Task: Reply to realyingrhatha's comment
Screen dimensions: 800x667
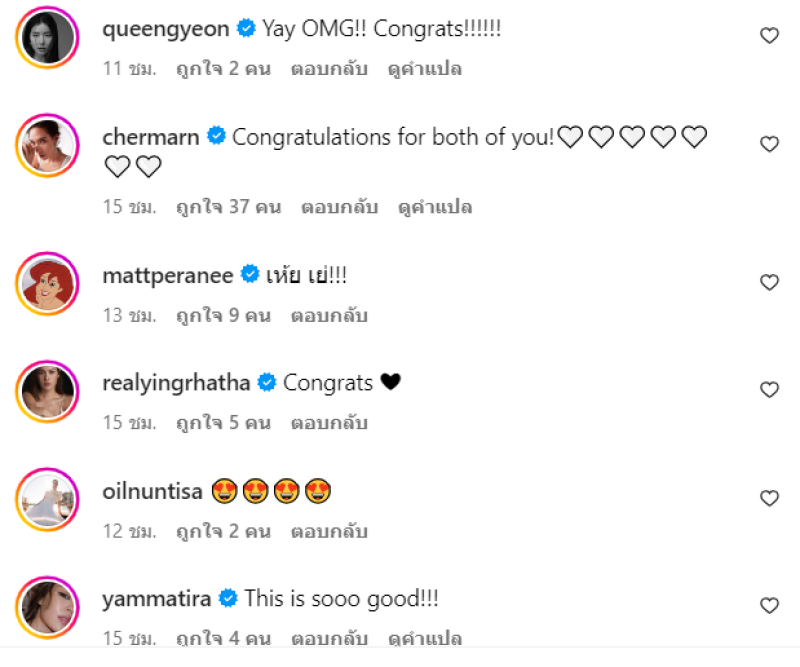Action: (x=329, y=423)
